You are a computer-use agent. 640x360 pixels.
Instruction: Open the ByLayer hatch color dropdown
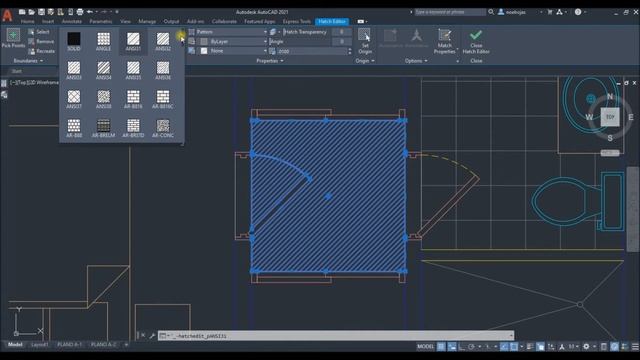coord(233,42)
